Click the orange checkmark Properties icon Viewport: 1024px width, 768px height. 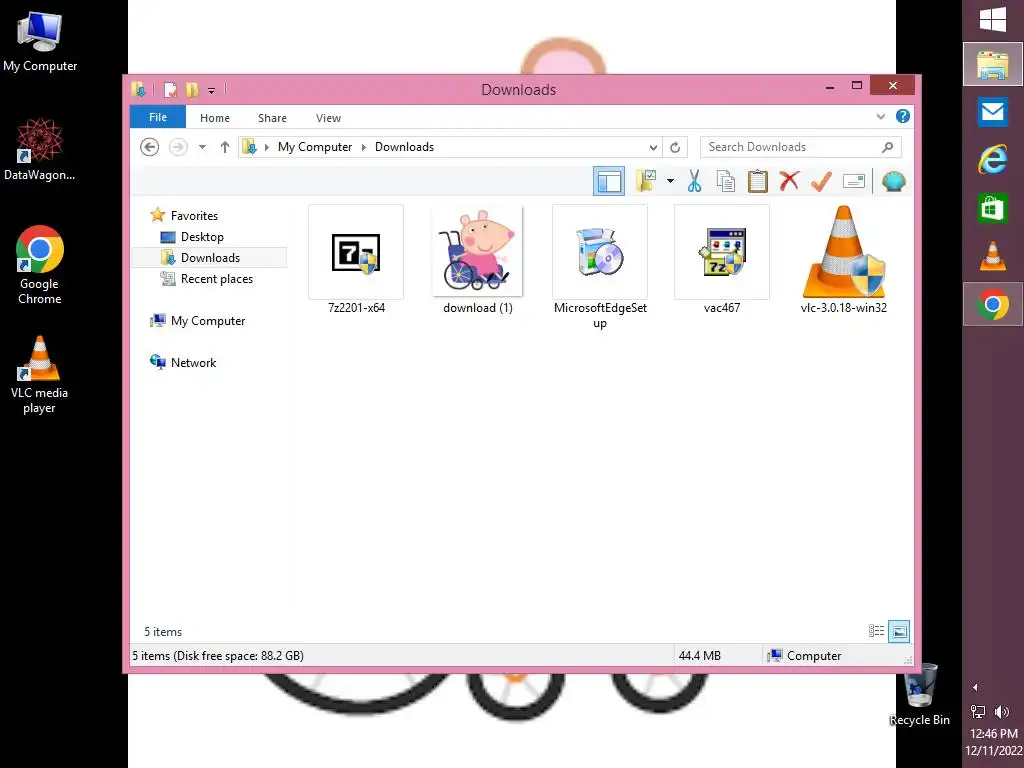point(821,181)
